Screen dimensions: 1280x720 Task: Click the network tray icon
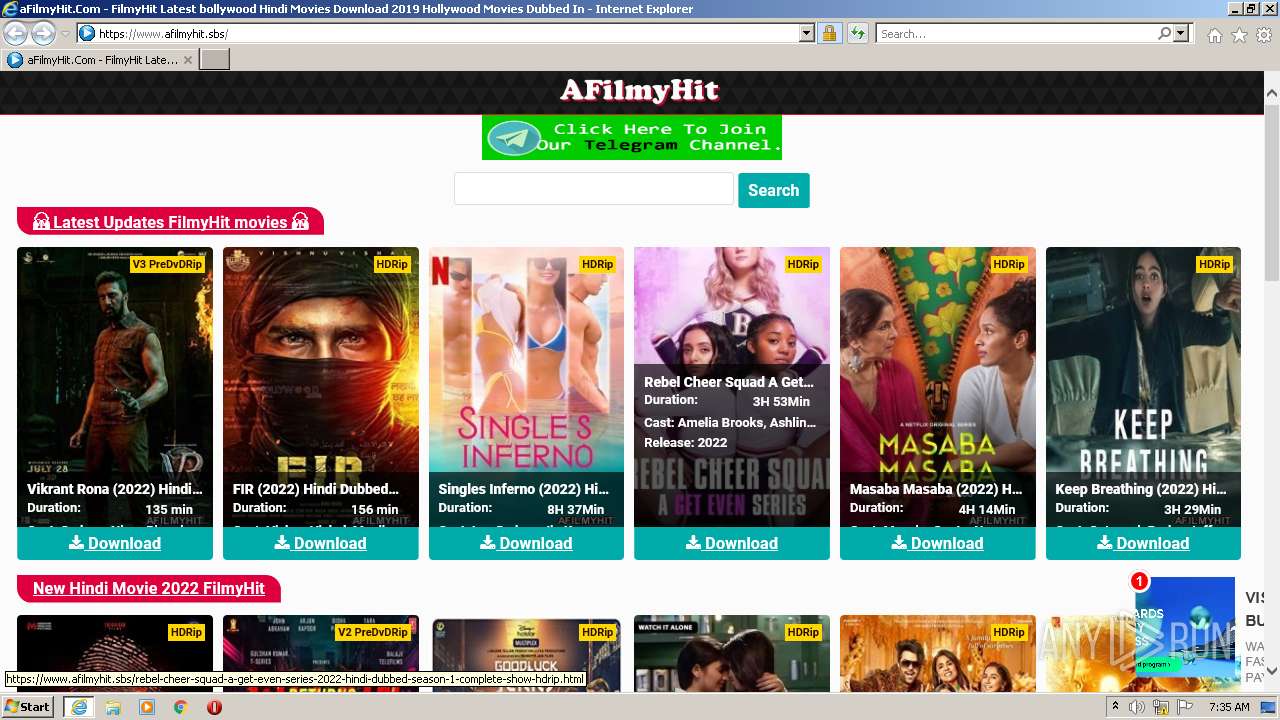tap(1161, 707)
